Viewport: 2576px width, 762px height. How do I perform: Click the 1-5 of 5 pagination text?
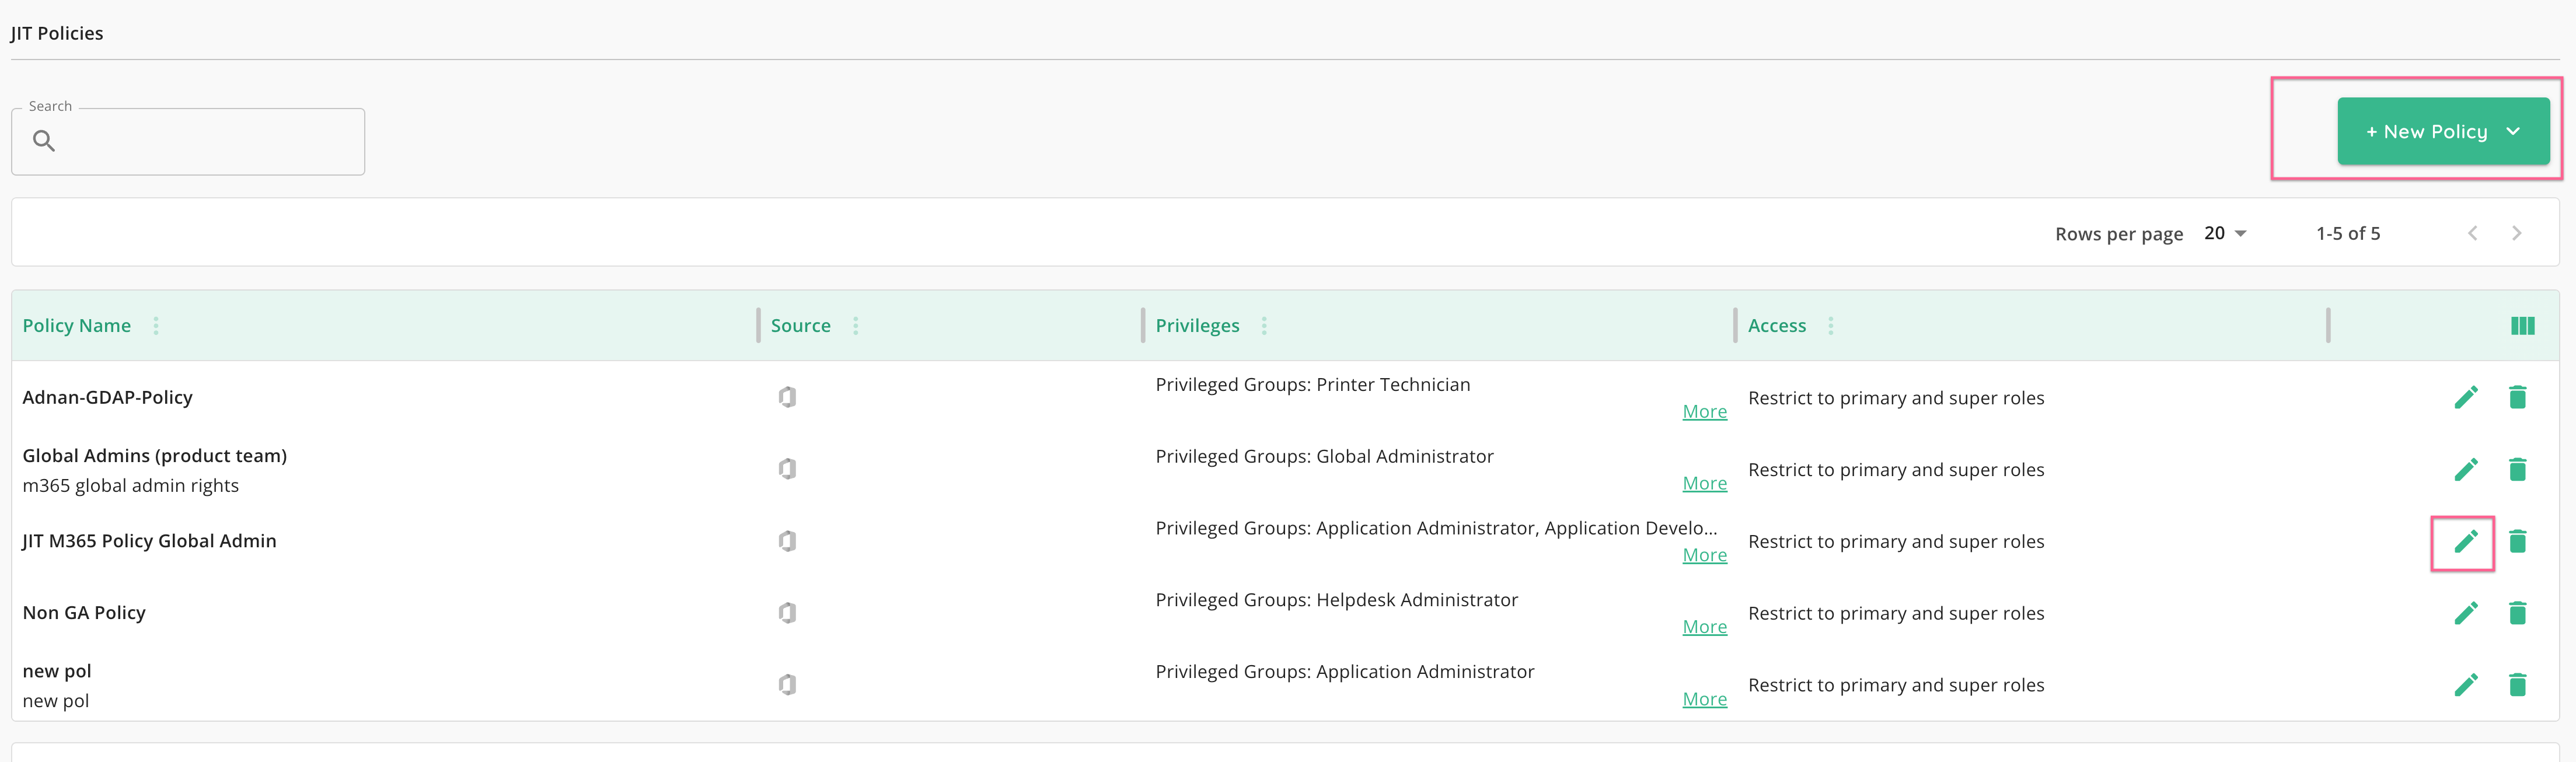(x=2348, y=233)
